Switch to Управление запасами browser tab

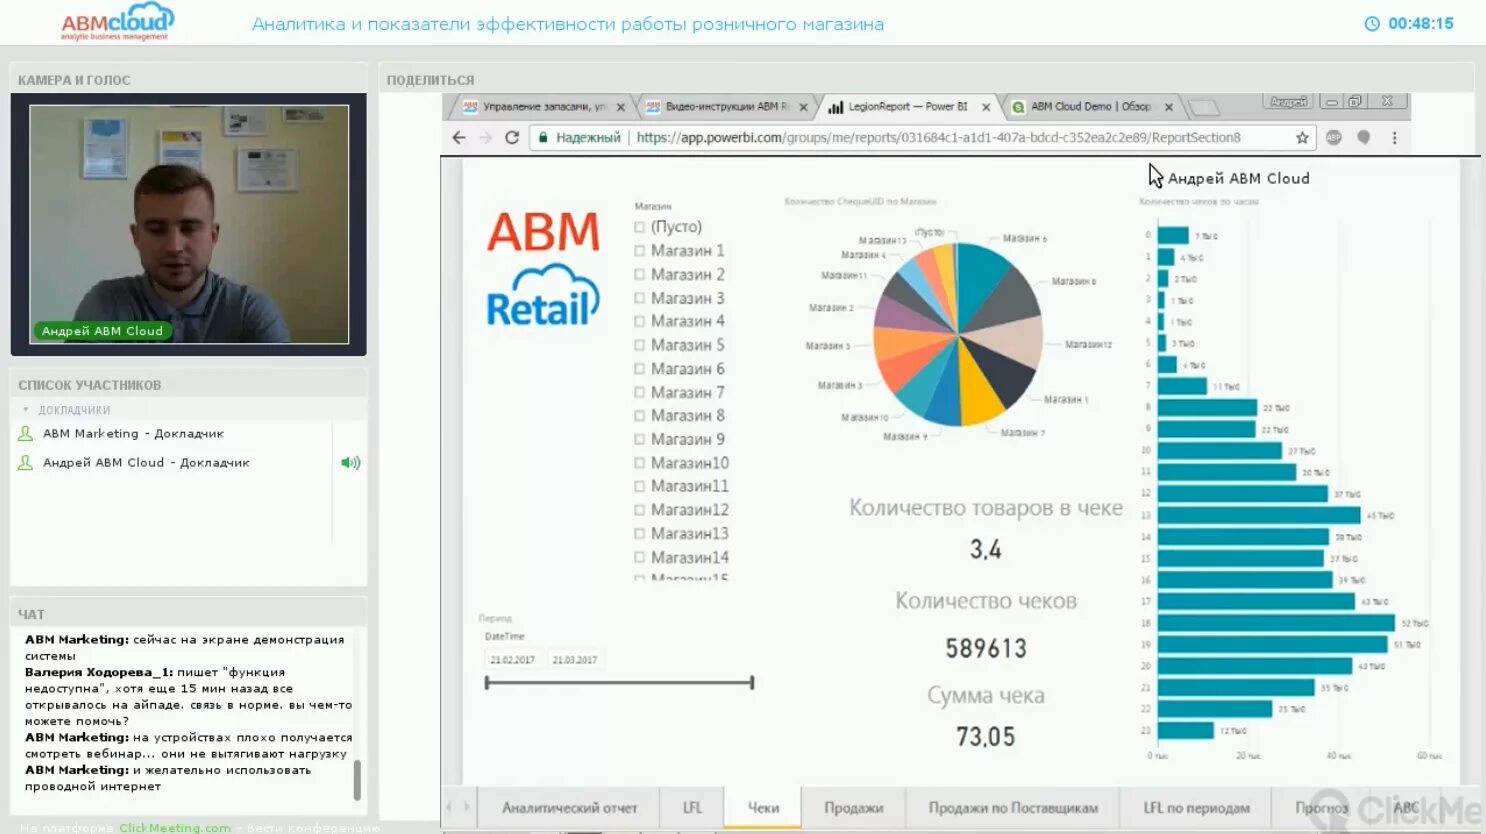[544, 107]
